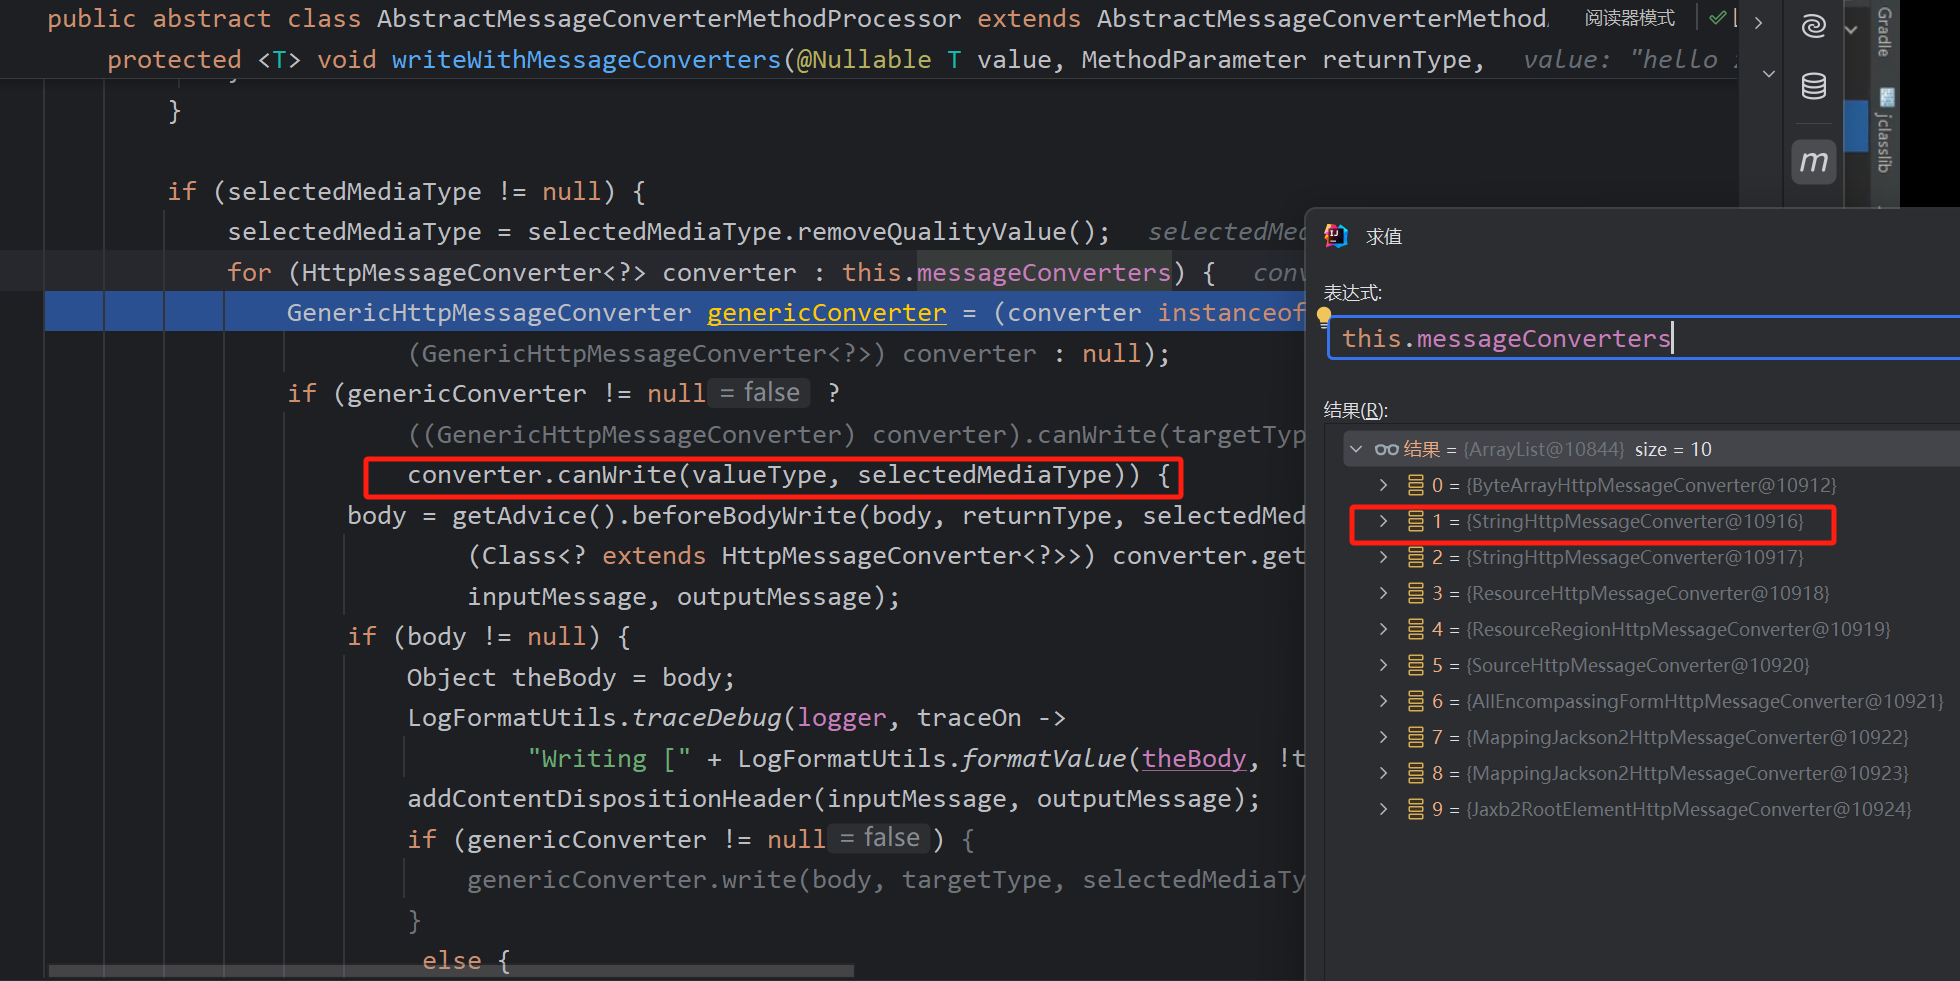The image size is (1960, 981).
Task: Click the "= false" inlay after genericConverter != null ?
Action: tap(760, 393)
